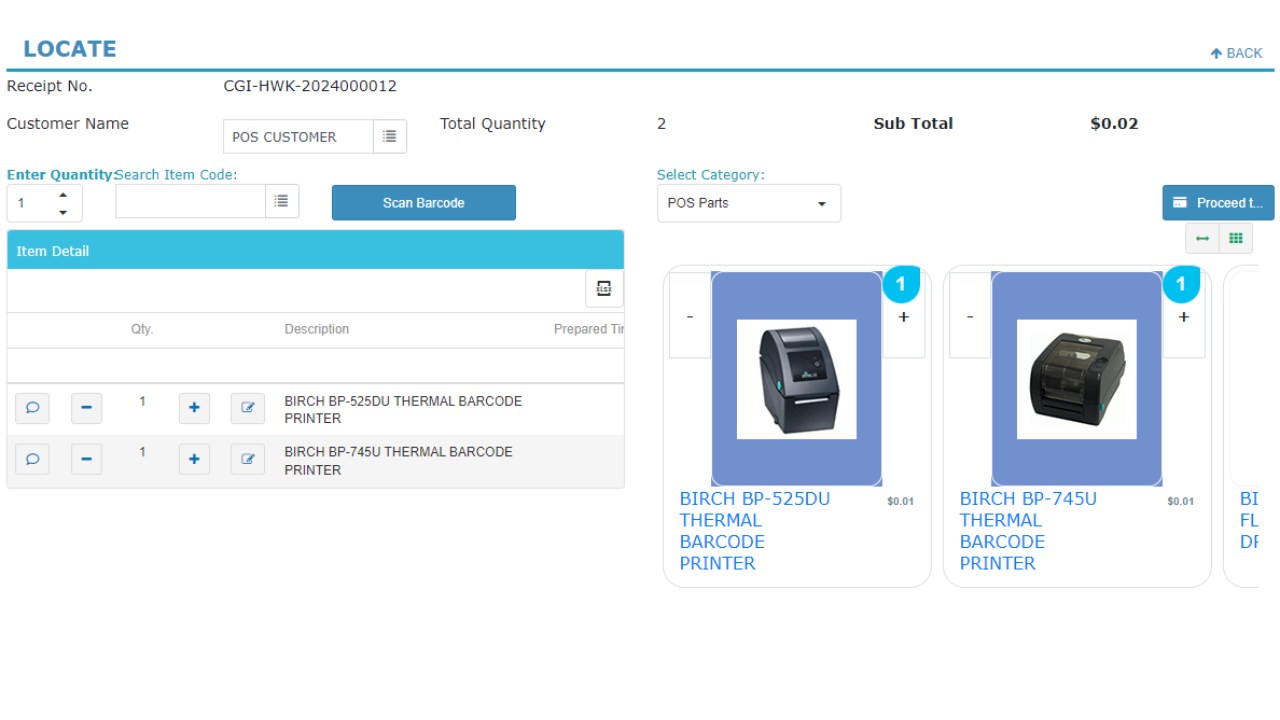The image size is (1280, 720).
Task: Increase Enter Quantity with up arrow
Action: 63,195
